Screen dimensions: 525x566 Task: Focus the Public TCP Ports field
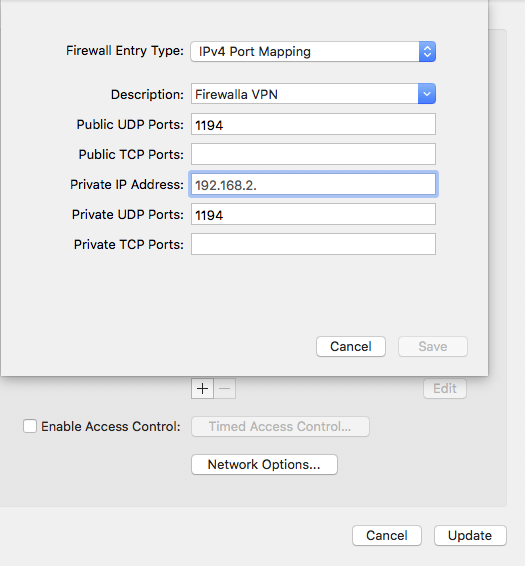tap(313, 154)
